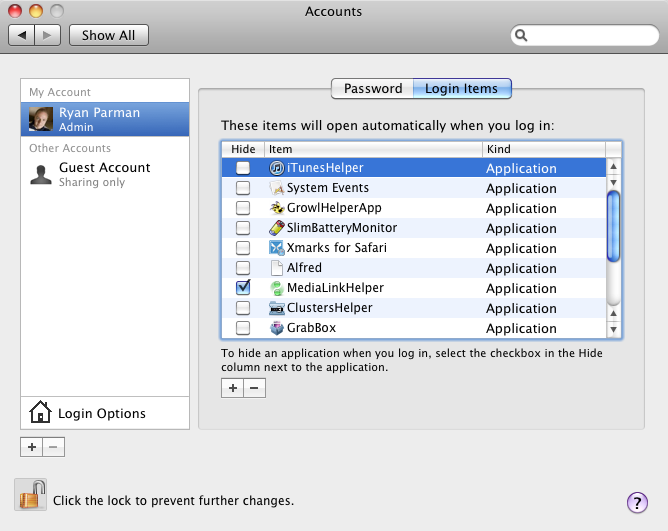This screenshot has width=668, height=531.
Task: Click the System Events app icon
Action: (276, 188)
